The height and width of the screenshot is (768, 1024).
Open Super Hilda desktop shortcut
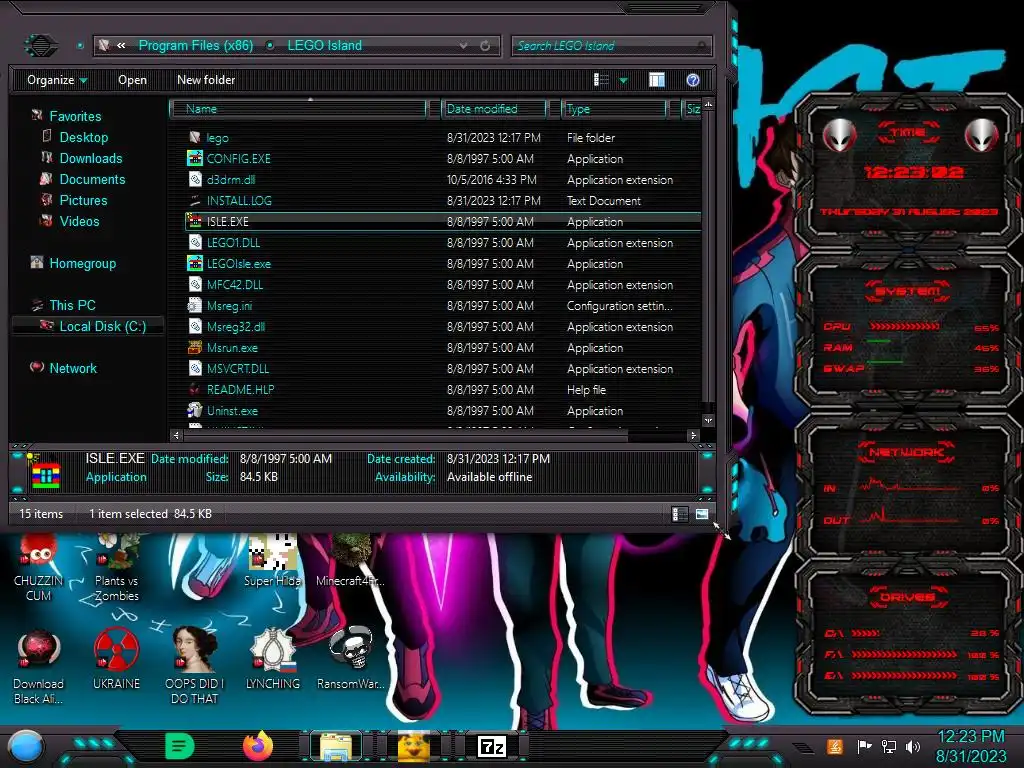pos(272,562)
